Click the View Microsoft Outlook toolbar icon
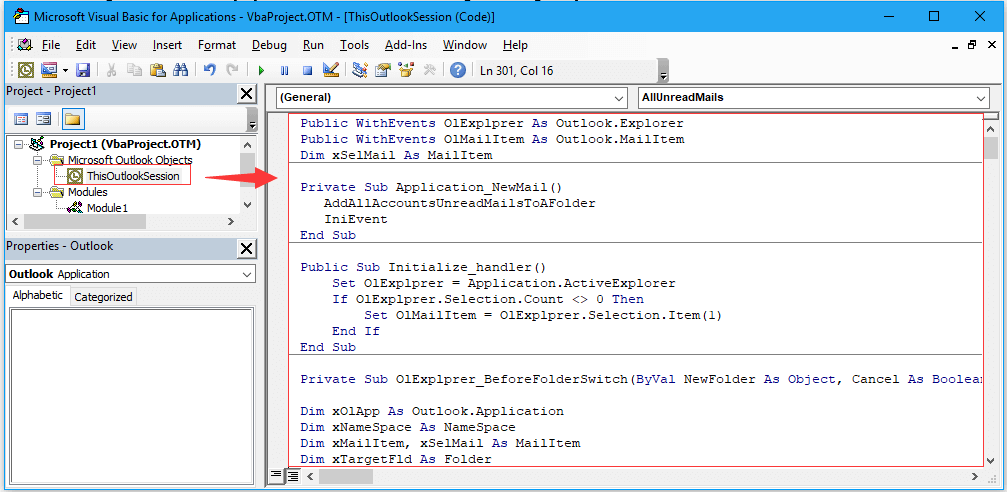Image resolution: width=1007 pixels, height=492 pixels. point(26,70)
